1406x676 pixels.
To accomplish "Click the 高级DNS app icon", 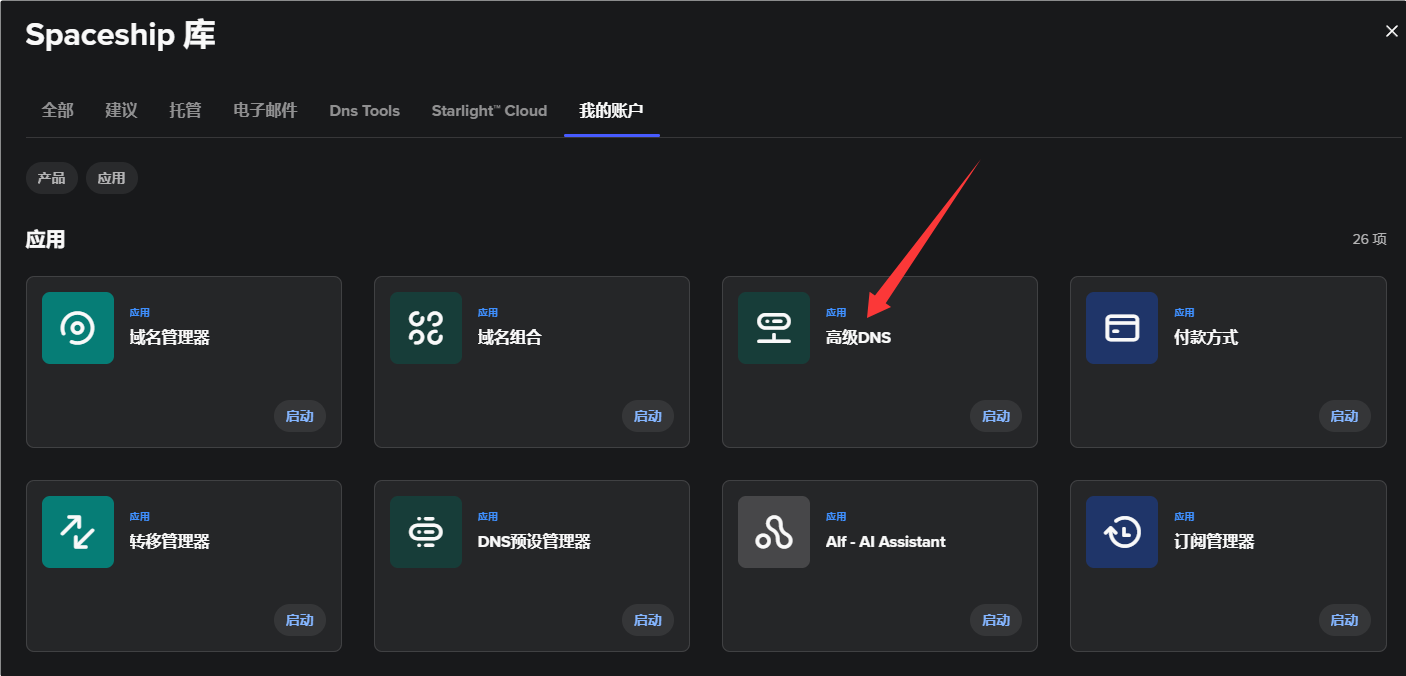I will [774, 328].
